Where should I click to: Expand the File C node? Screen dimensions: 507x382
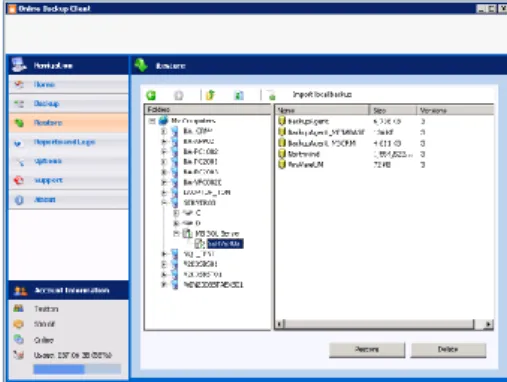click(x=176, y=213)
